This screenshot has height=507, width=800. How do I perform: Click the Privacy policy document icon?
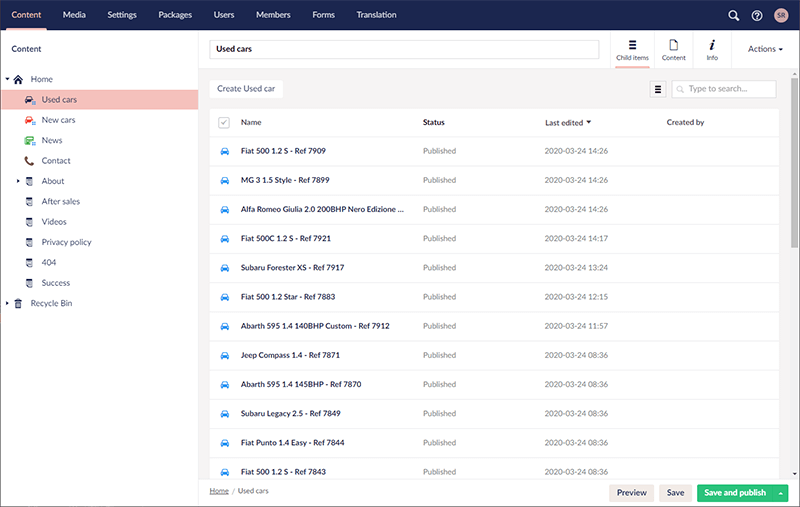(x=29, y=242)
